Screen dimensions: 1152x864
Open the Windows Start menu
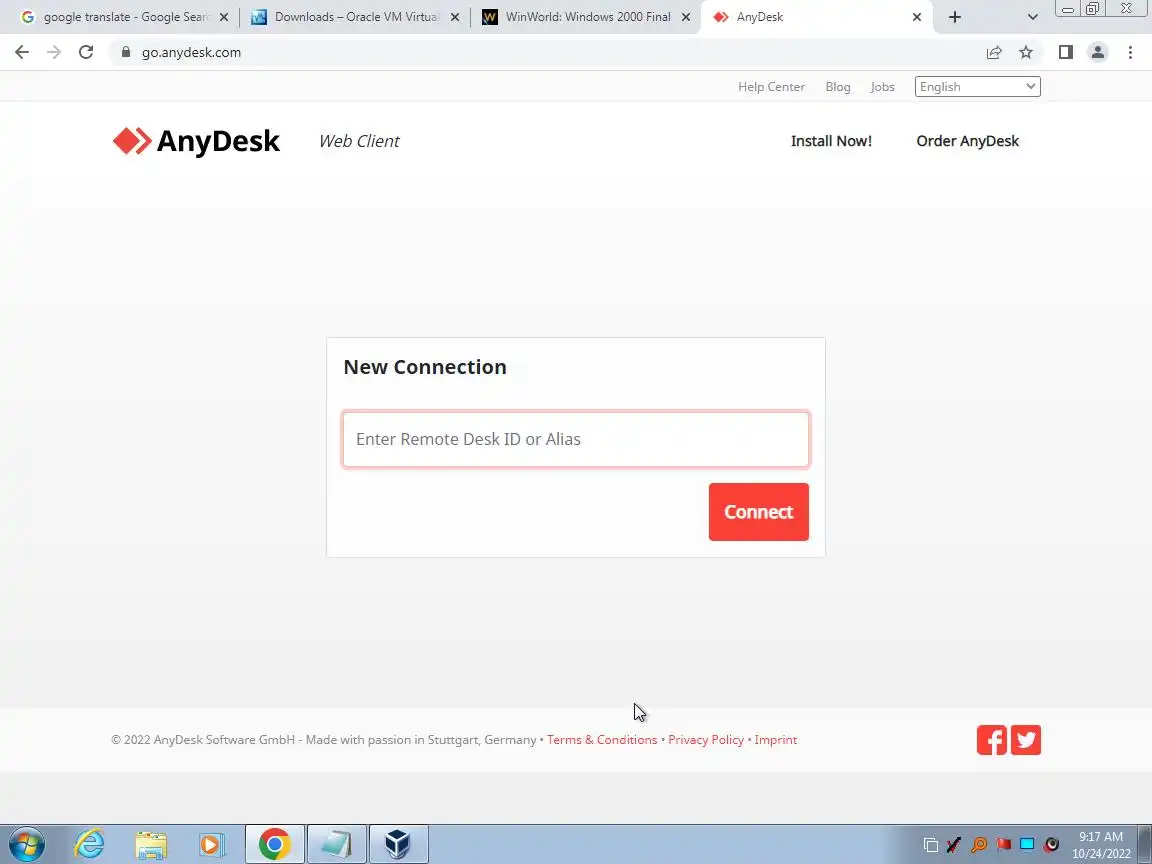(25, 844)
